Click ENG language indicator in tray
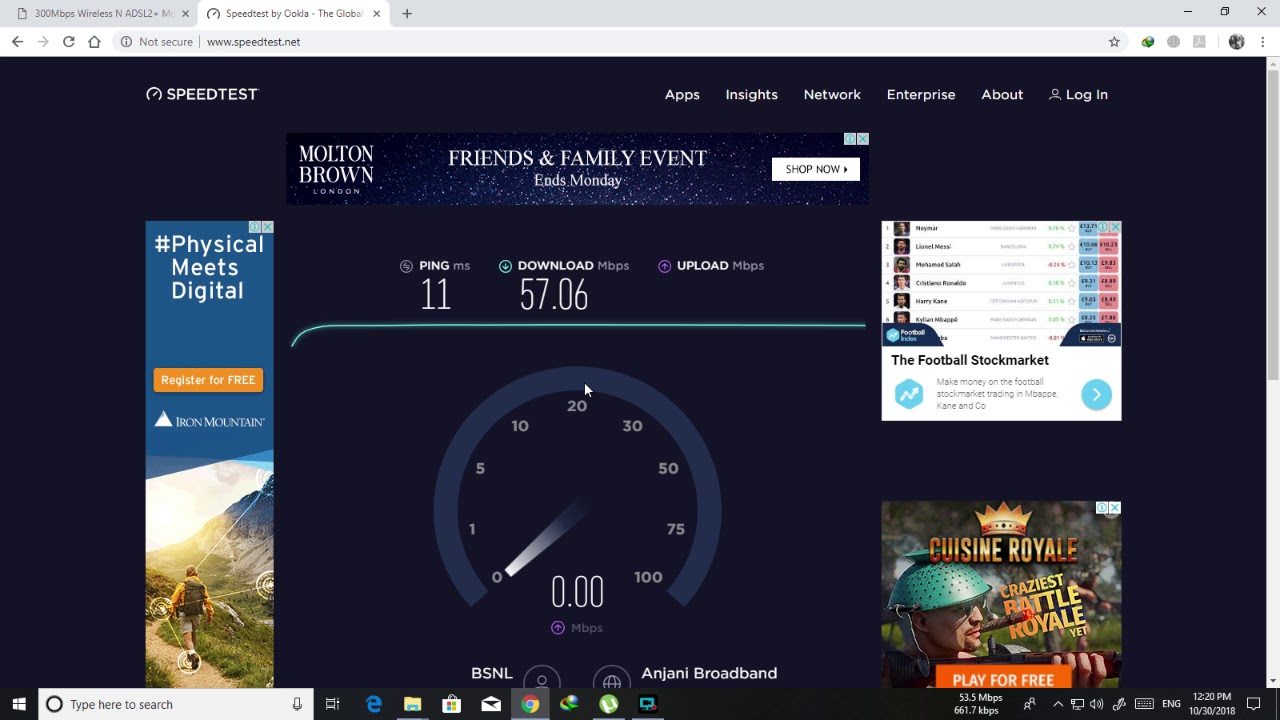1280x720 pixels. 1171,704
